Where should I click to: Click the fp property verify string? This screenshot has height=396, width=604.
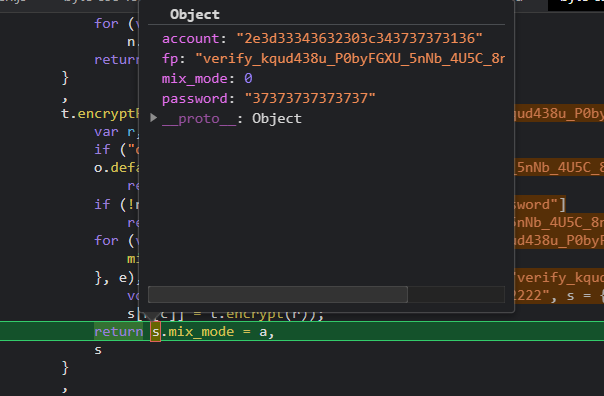[350, 59]
